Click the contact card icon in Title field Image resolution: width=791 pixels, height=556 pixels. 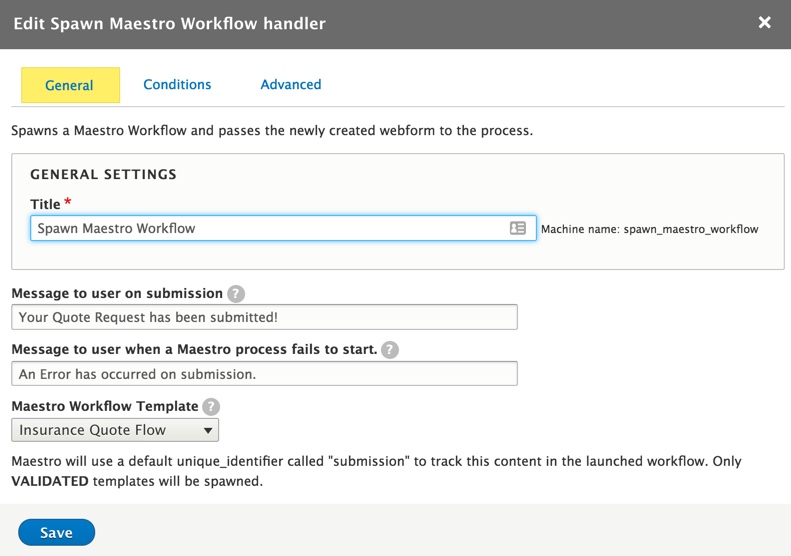[x=518, y=228]
